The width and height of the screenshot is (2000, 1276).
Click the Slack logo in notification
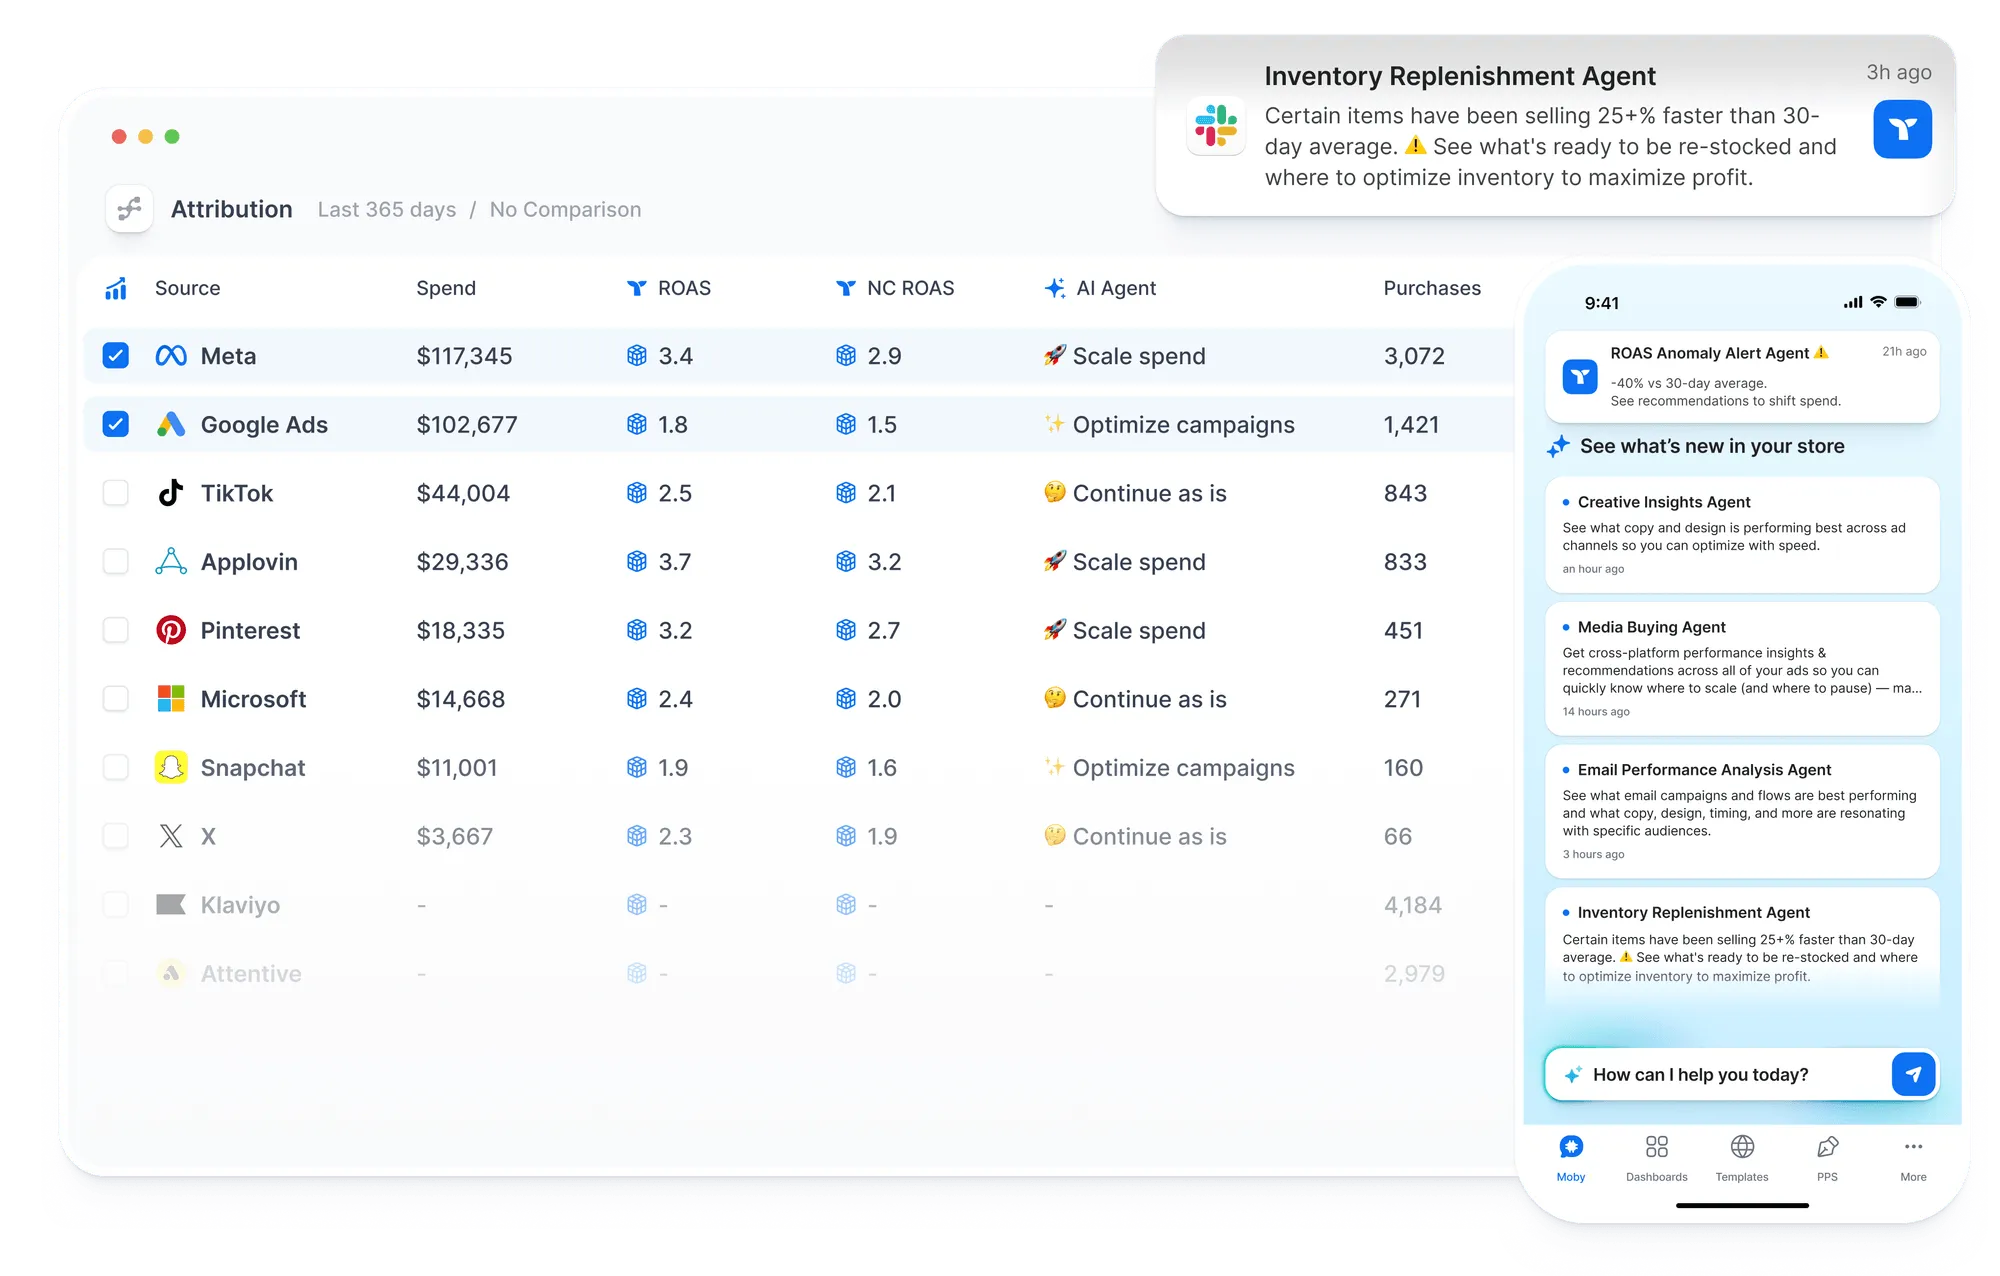pyautogui.click(x=1216, y=127)
